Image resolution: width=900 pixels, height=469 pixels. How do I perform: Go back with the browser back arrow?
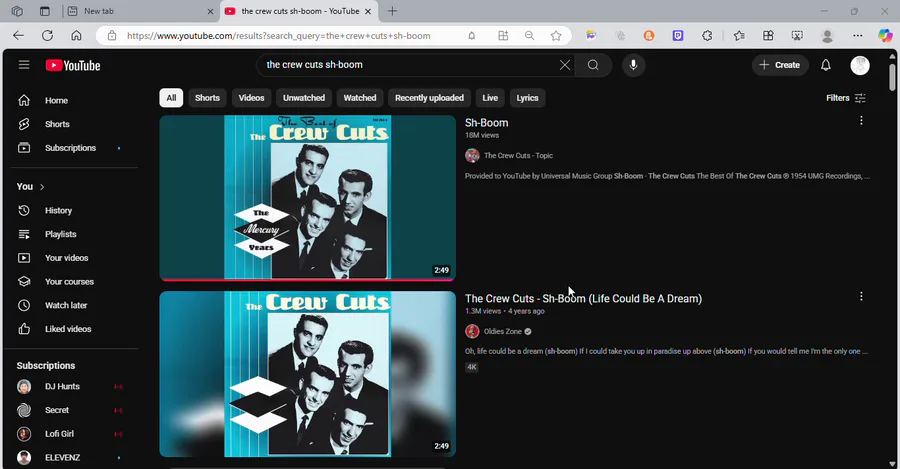click(18, 36)
